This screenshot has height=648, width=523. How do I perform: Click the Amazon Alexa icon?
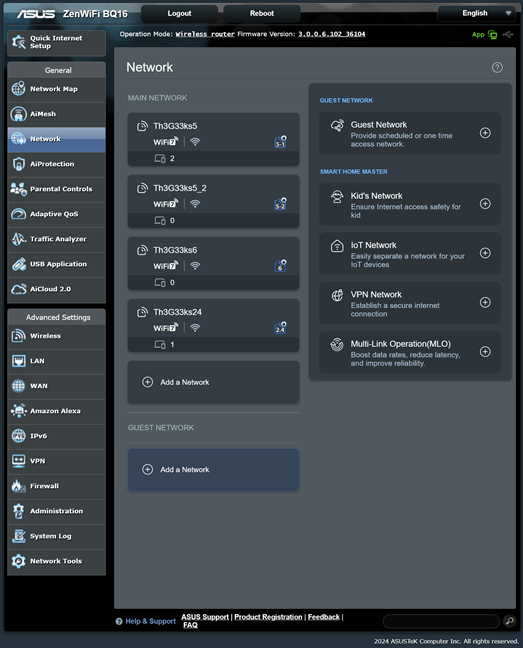[19, 411]
